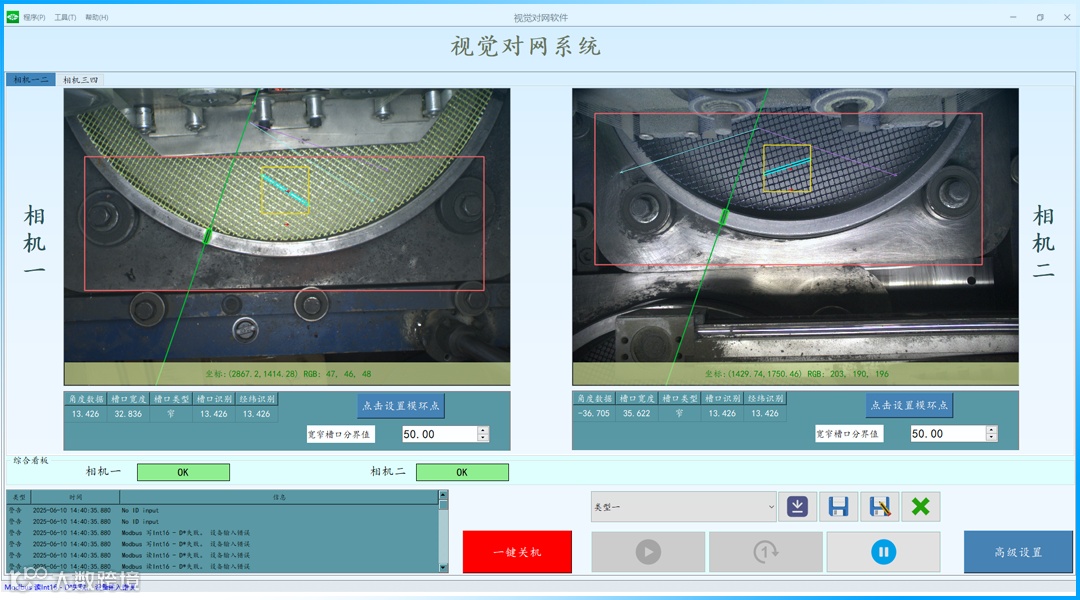Click the load recipe download icon
Viewport: 1080px width, 600px height.
797,507
